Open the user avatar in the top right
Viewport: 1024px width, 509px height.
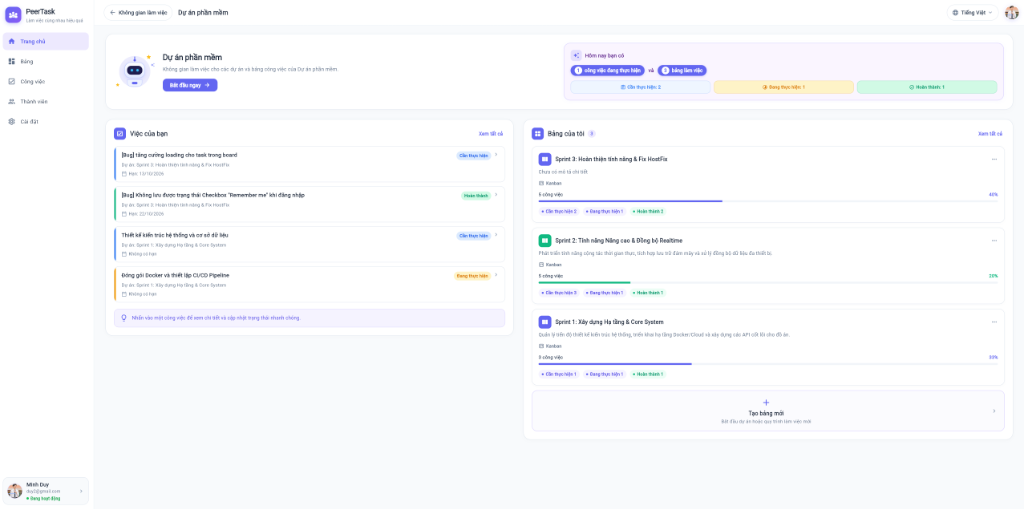tap(1012, 12)
